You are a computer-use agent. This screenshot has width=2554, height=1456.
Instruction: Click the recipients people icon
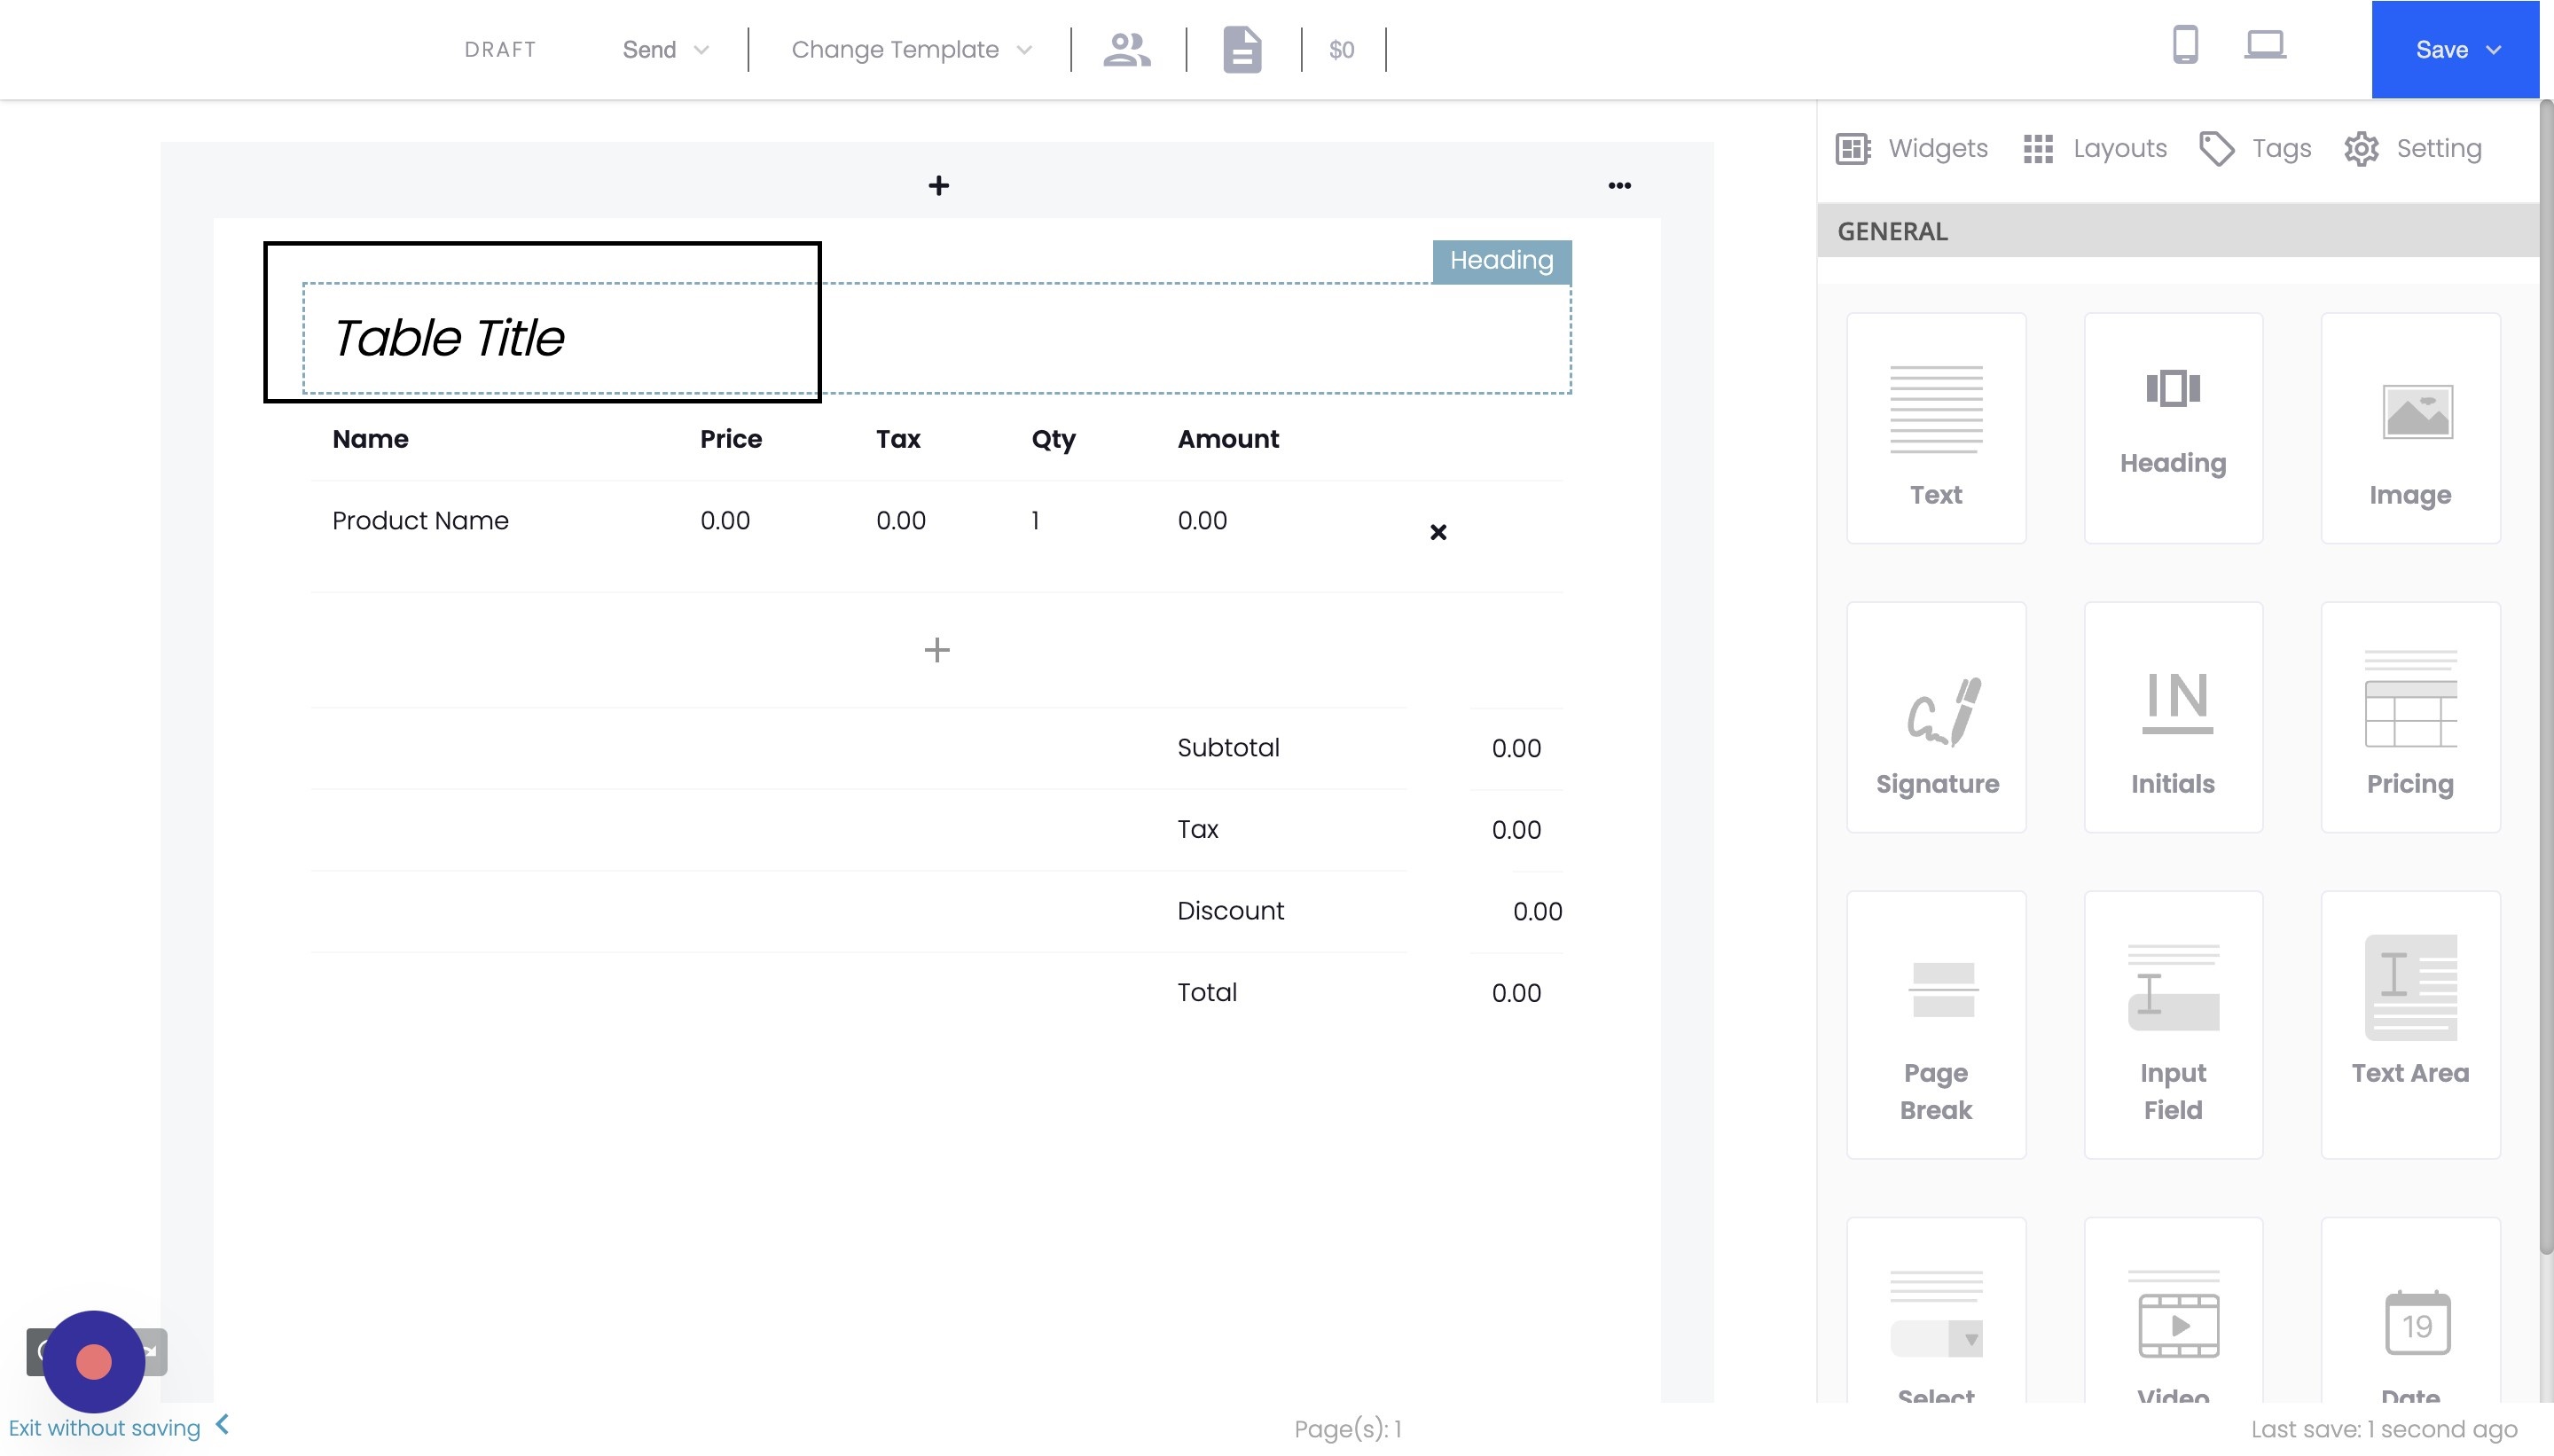click(1127, 49)
